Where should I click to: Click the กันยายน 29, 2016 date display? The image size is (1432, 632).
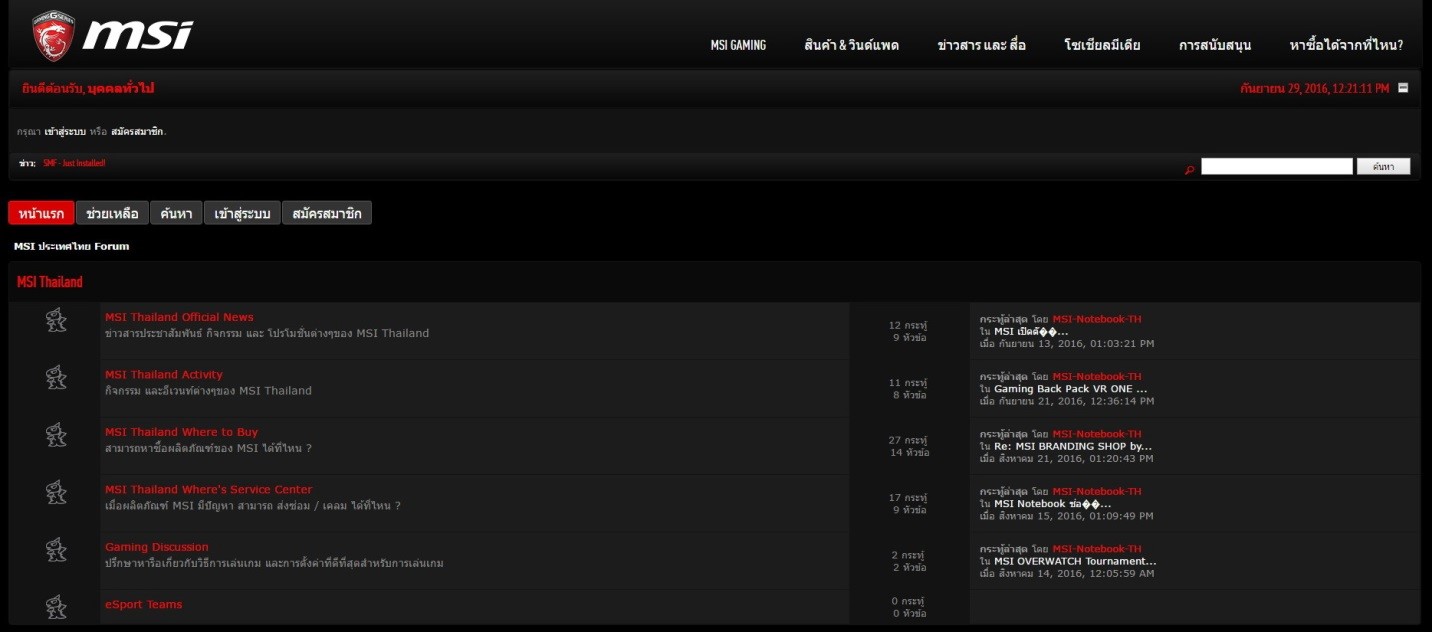[x=1314, y=88]
